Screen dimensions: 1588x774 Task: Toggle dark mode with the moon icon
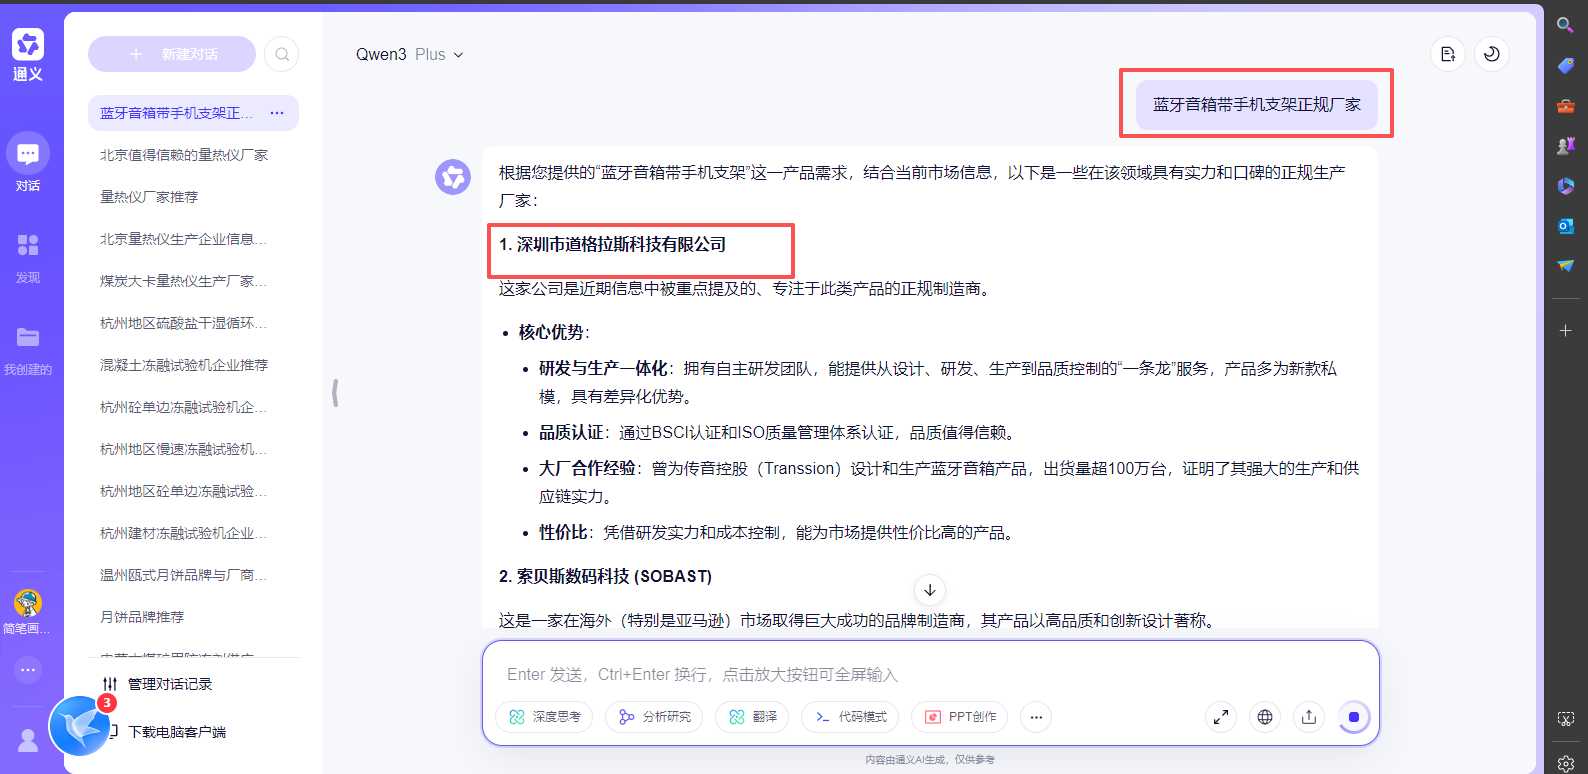tap(1492, 54)
